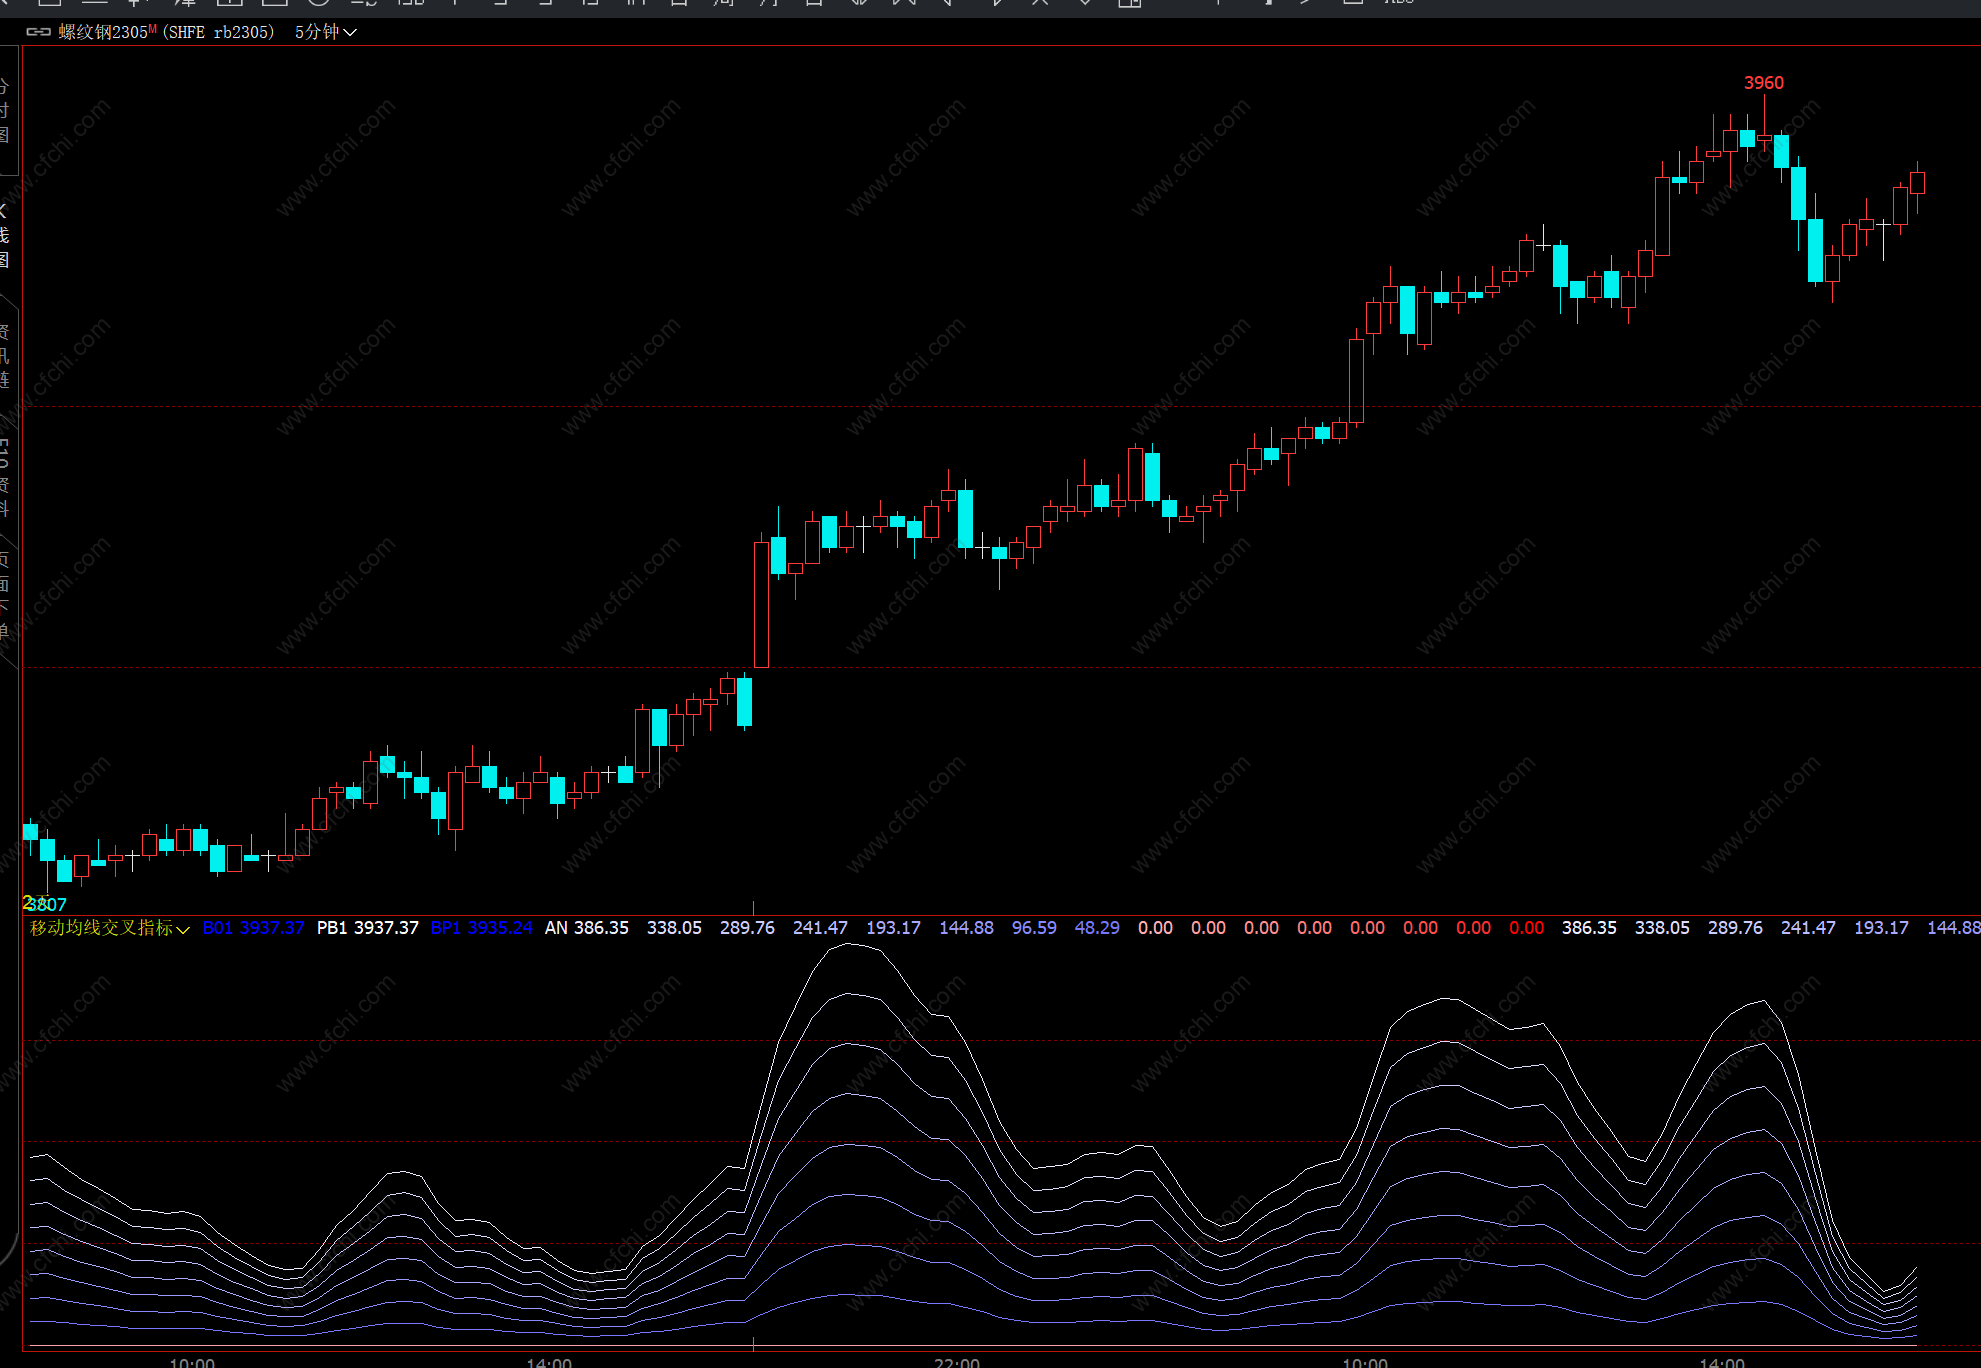Click the last red candlestick at chart's right end
This screenshot has height=1368, width=1981.
1917,183
